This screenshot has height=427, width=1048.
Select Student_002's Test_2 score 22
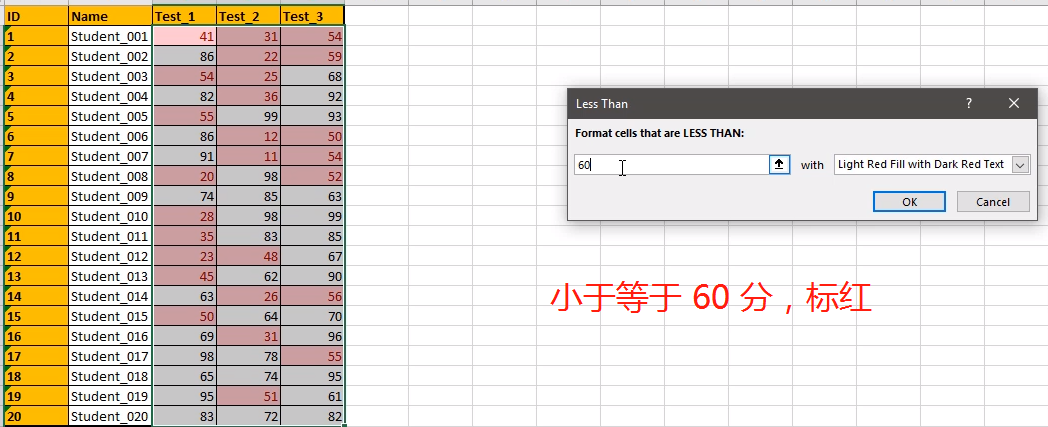[x=249, y=56]
